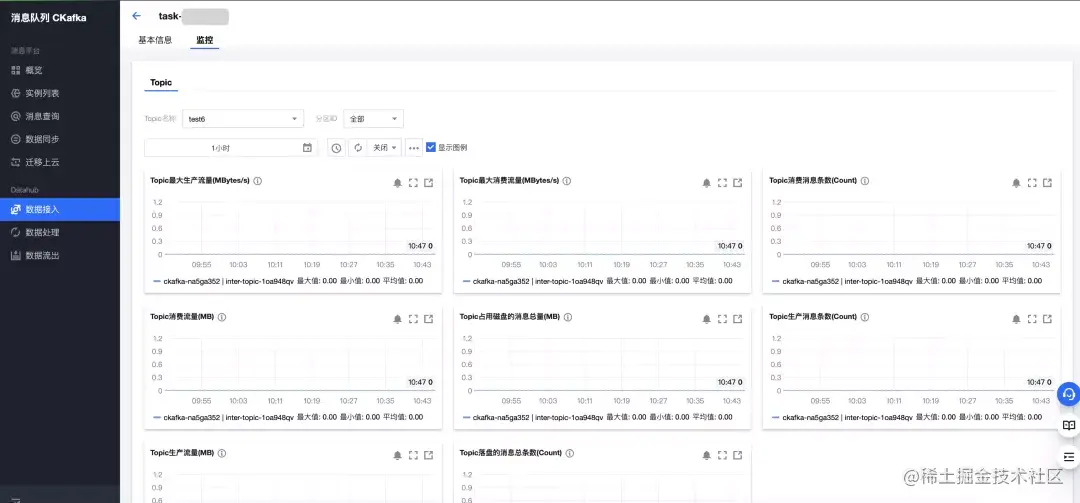Click the 消息队列 CKafka product title
The width and height of the screenshot is (1080, 503).
click(x=48, y=18)
